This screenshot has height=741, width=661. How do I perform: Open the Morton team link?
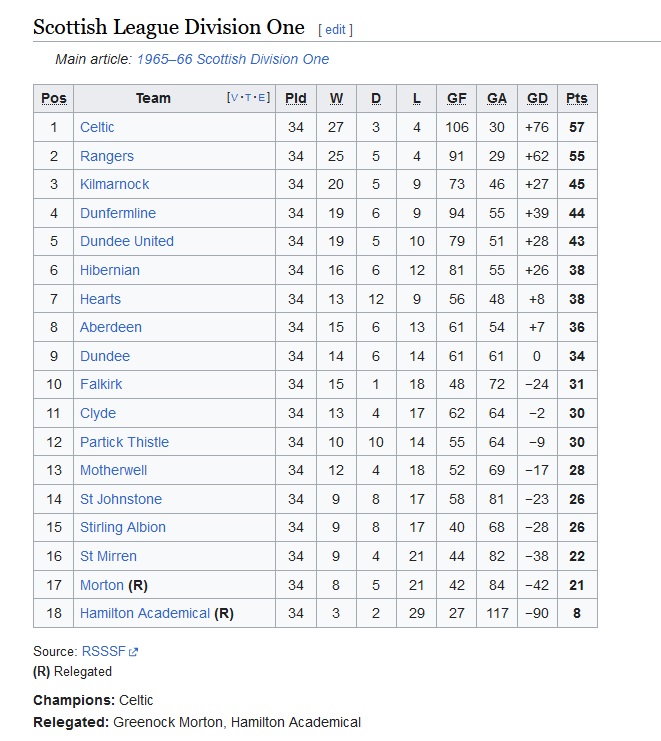tap(102, 585)
